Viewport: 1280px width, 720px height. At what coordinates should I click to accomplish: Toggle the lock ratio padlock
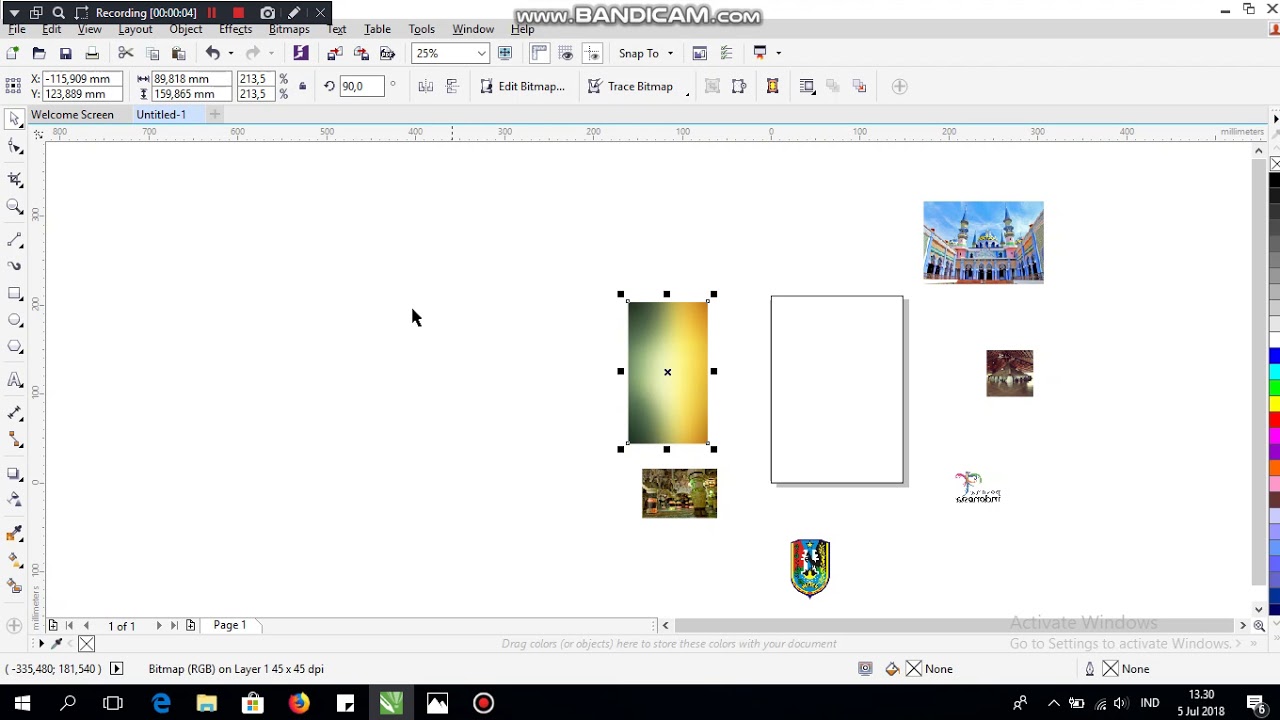coord(303,86)
